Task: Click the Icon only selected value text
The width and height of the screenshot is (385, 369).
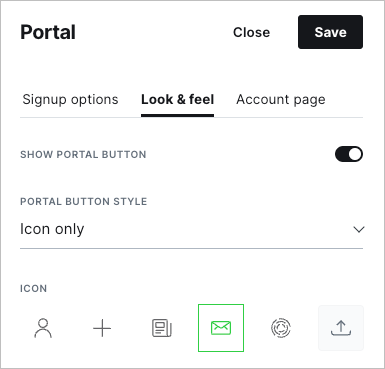Action: coord(52,229)
